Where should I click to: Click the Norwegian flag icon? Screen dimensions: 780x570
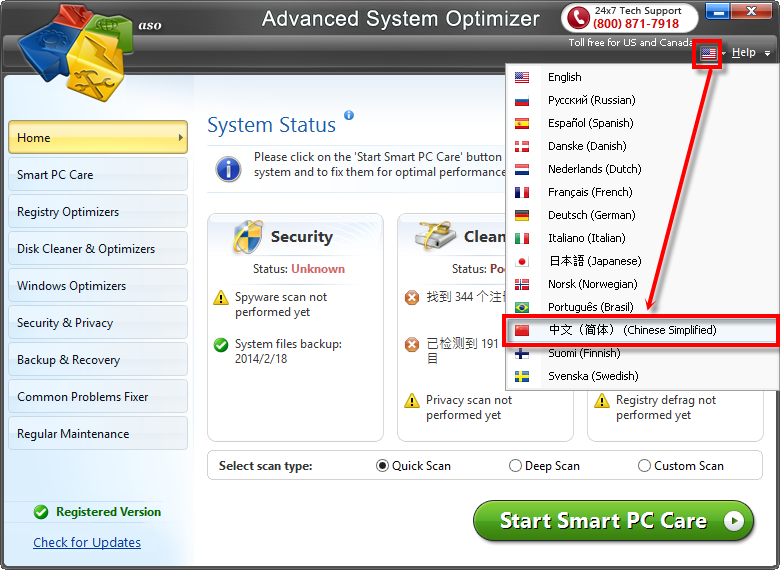point(522,285)
